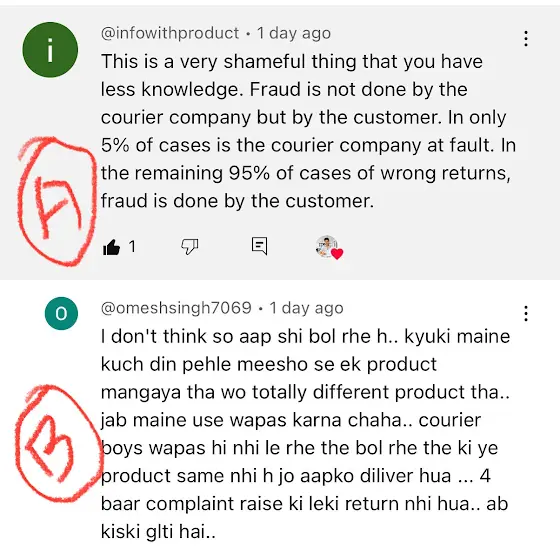Open the omeshsingh7069 teal avatar profile
560x560 pixels.
pyautogui.click(x=61, y=313)
